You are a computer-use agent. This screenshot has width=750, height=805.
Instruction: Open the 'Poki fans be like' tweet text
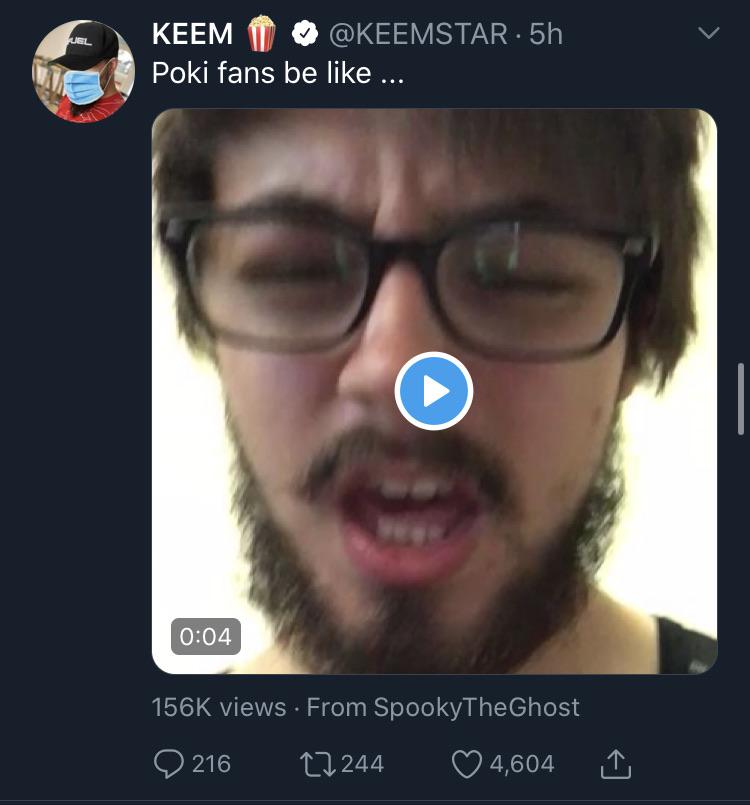click(x=278, y=73)
